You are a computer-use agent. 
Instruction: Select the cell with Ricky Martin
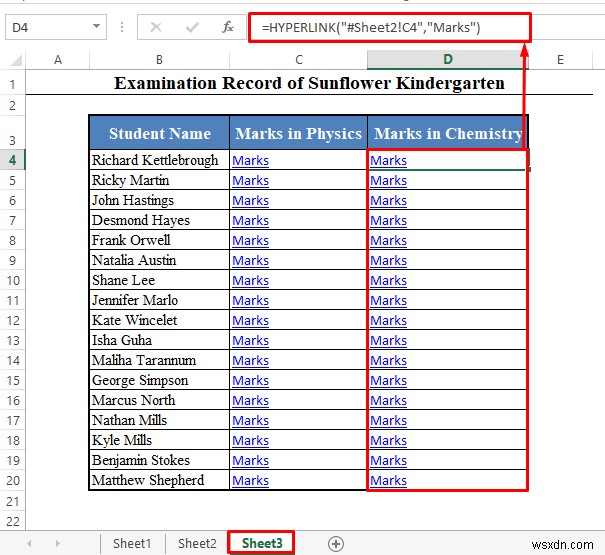coord(159,180)
